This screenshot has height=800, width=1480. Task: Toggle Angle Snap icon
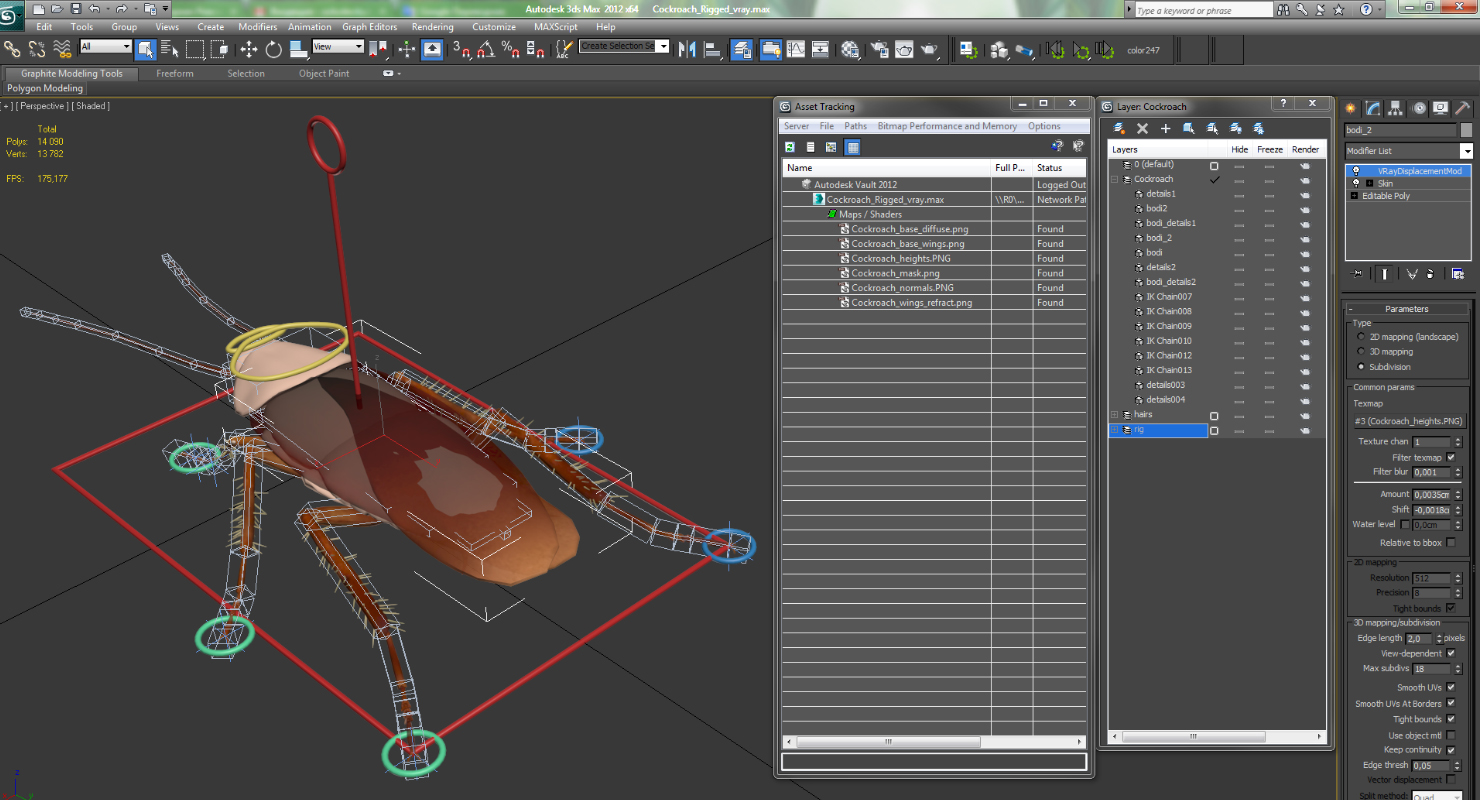tap(485, 48)
